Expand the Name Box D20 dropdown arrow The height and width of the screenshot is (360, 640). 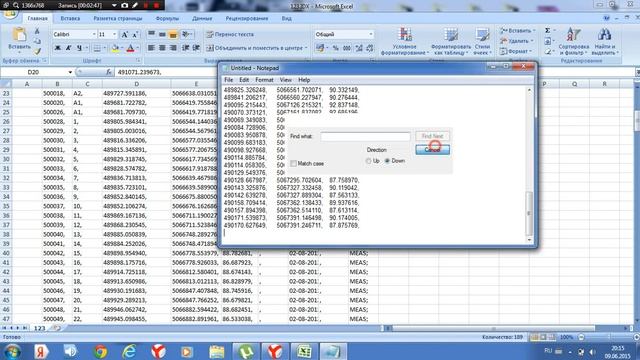click(70, 72)
